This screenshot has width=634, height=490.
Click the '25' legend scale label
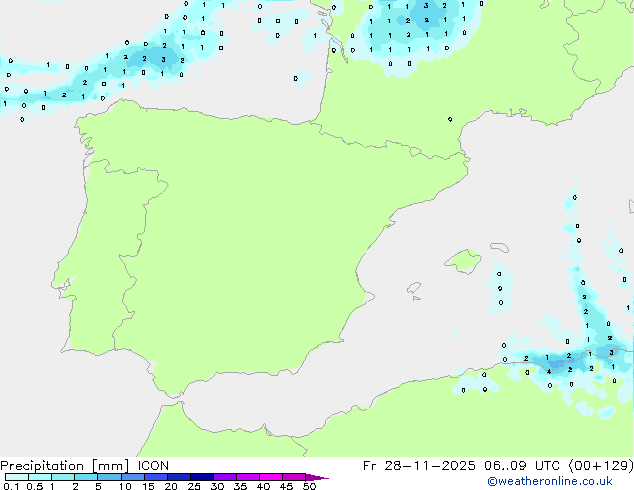[x=194, y=486]
